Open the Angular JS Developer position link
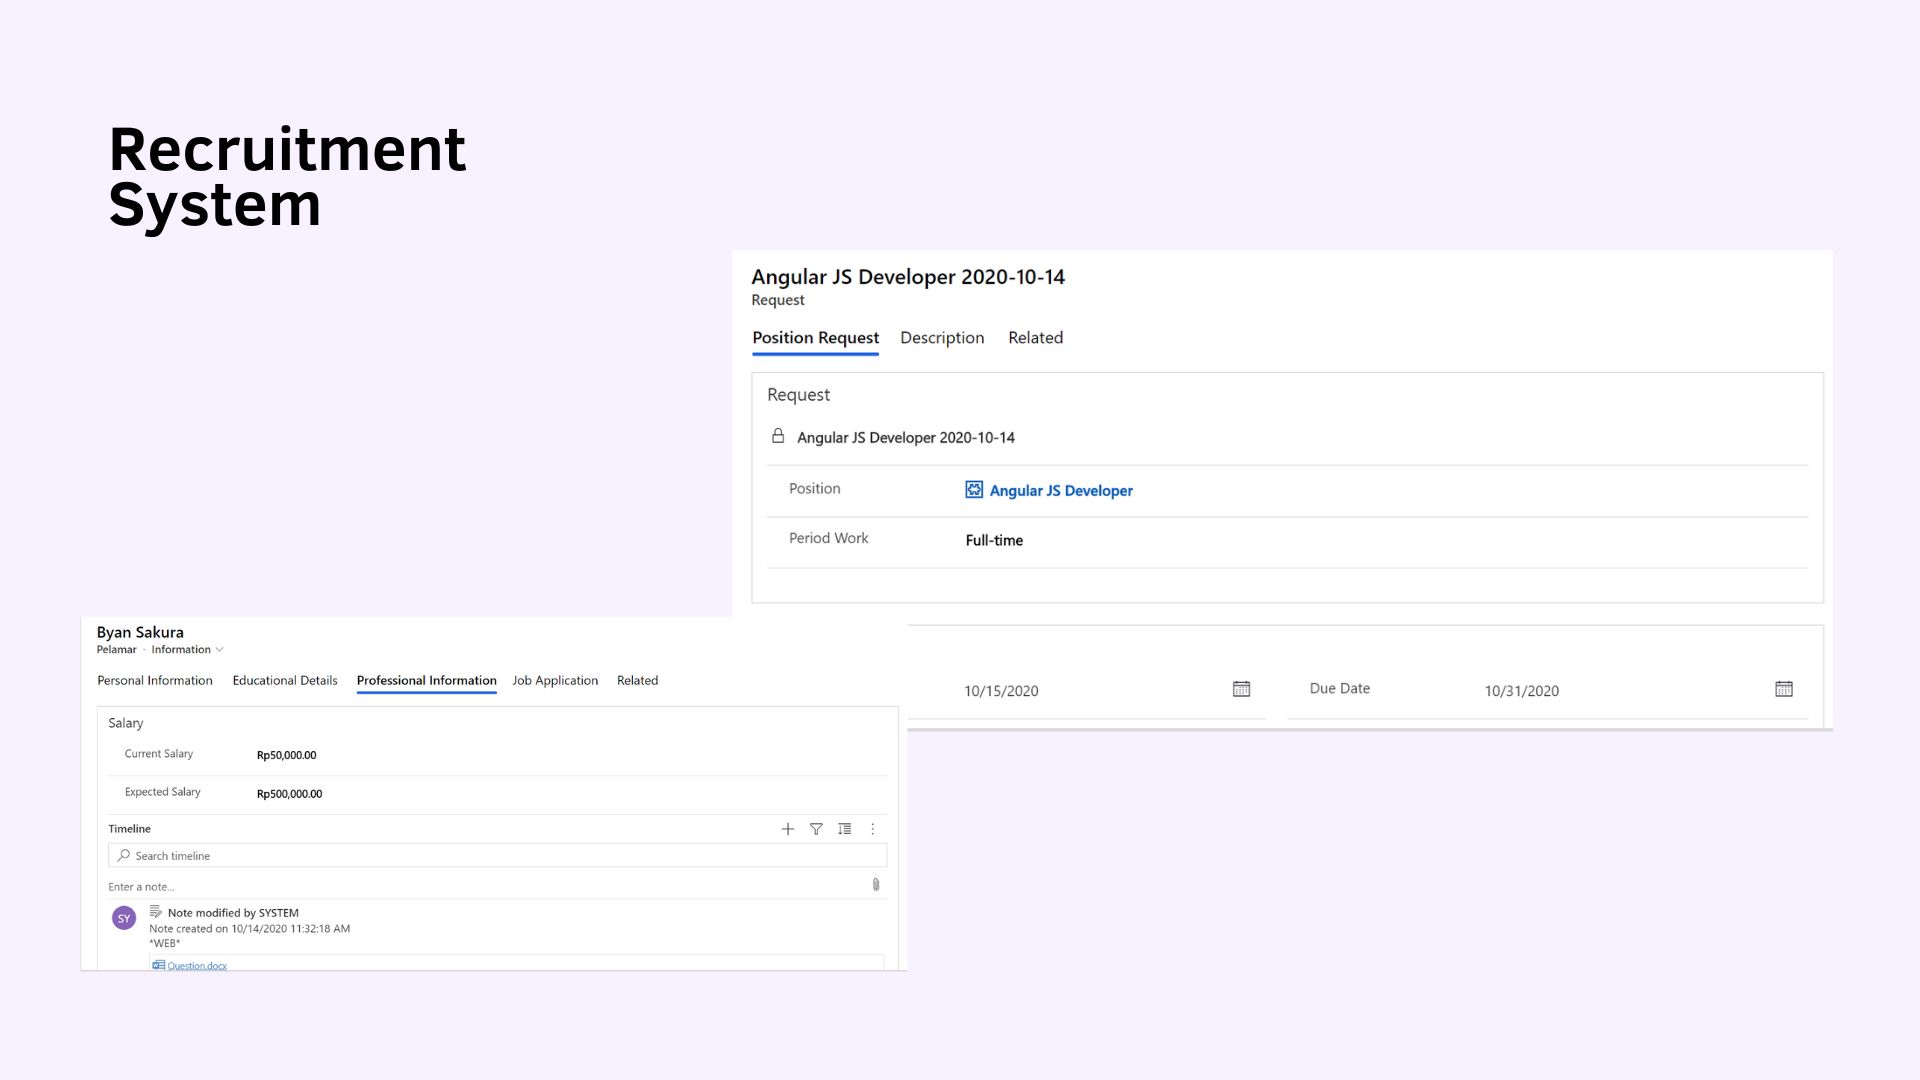Screen dimensions: 1920x1080 (1061, 491)
